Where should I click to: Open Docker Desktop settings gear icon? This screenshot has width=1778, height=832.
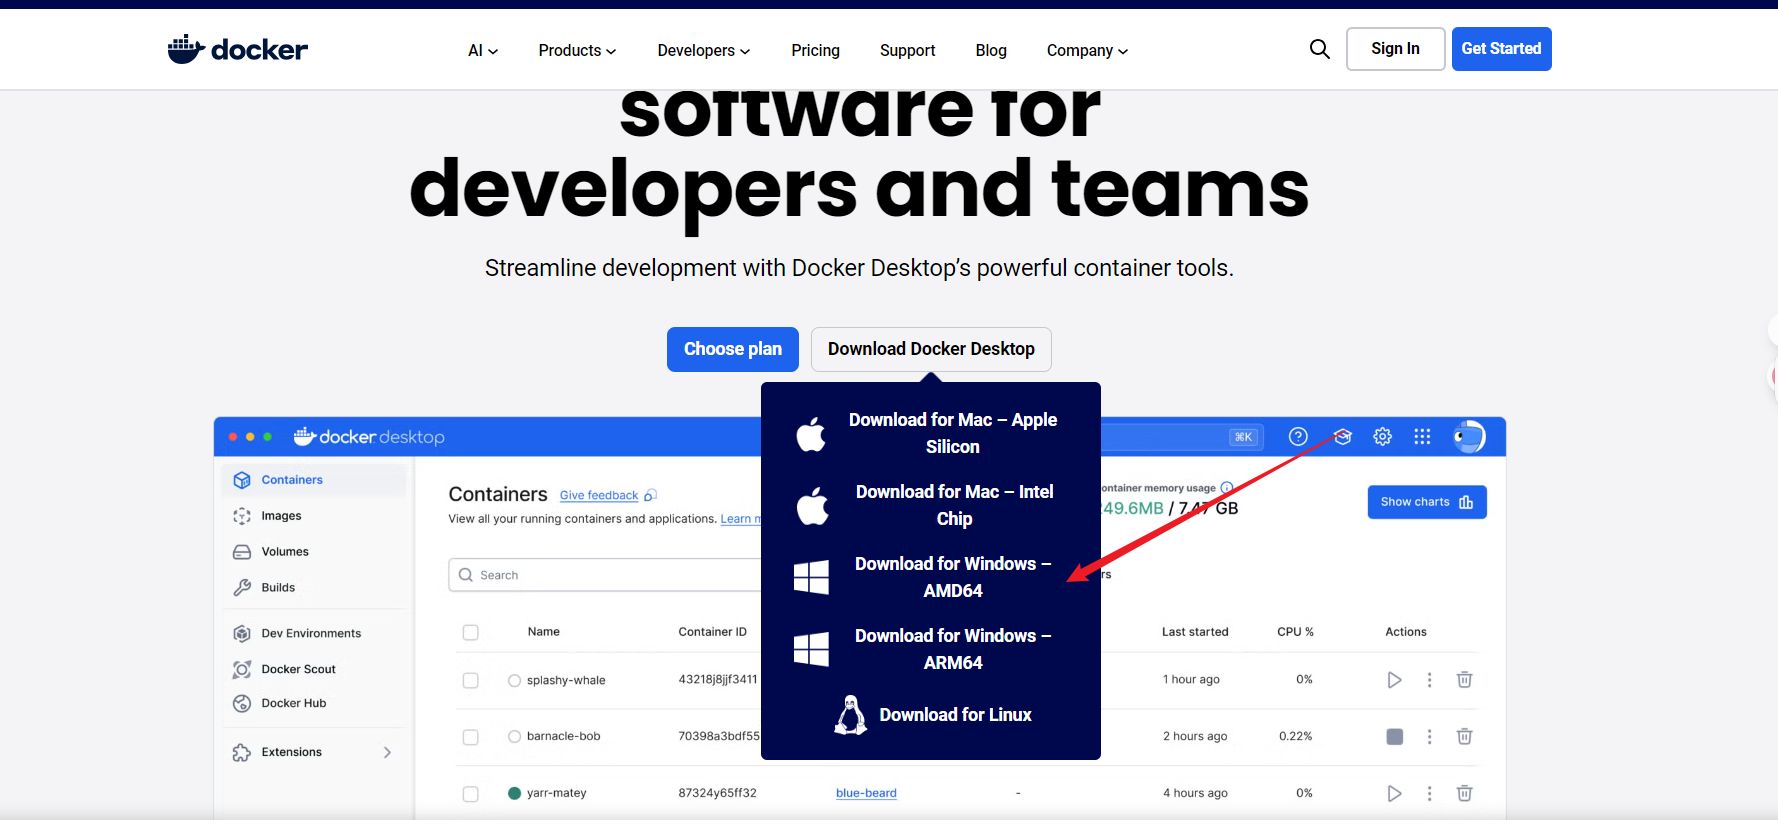[x=1382, y=436]
